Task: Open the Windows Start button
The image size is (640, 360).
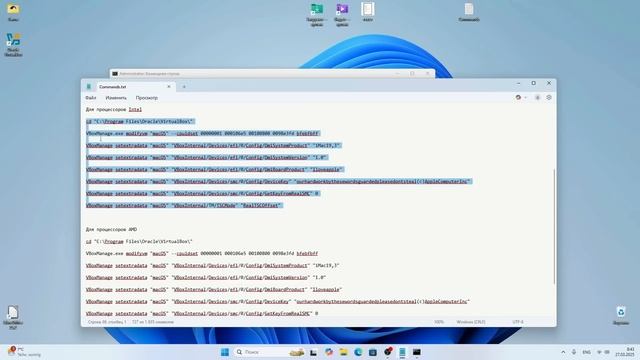Action: (224, 352)
